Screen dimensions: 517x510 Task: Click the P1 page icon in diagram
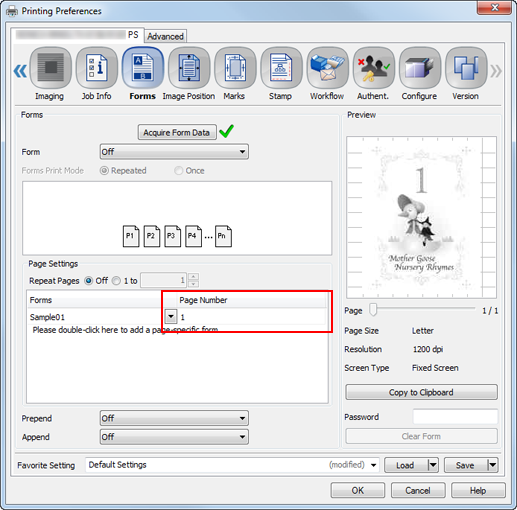coord(131,236)
